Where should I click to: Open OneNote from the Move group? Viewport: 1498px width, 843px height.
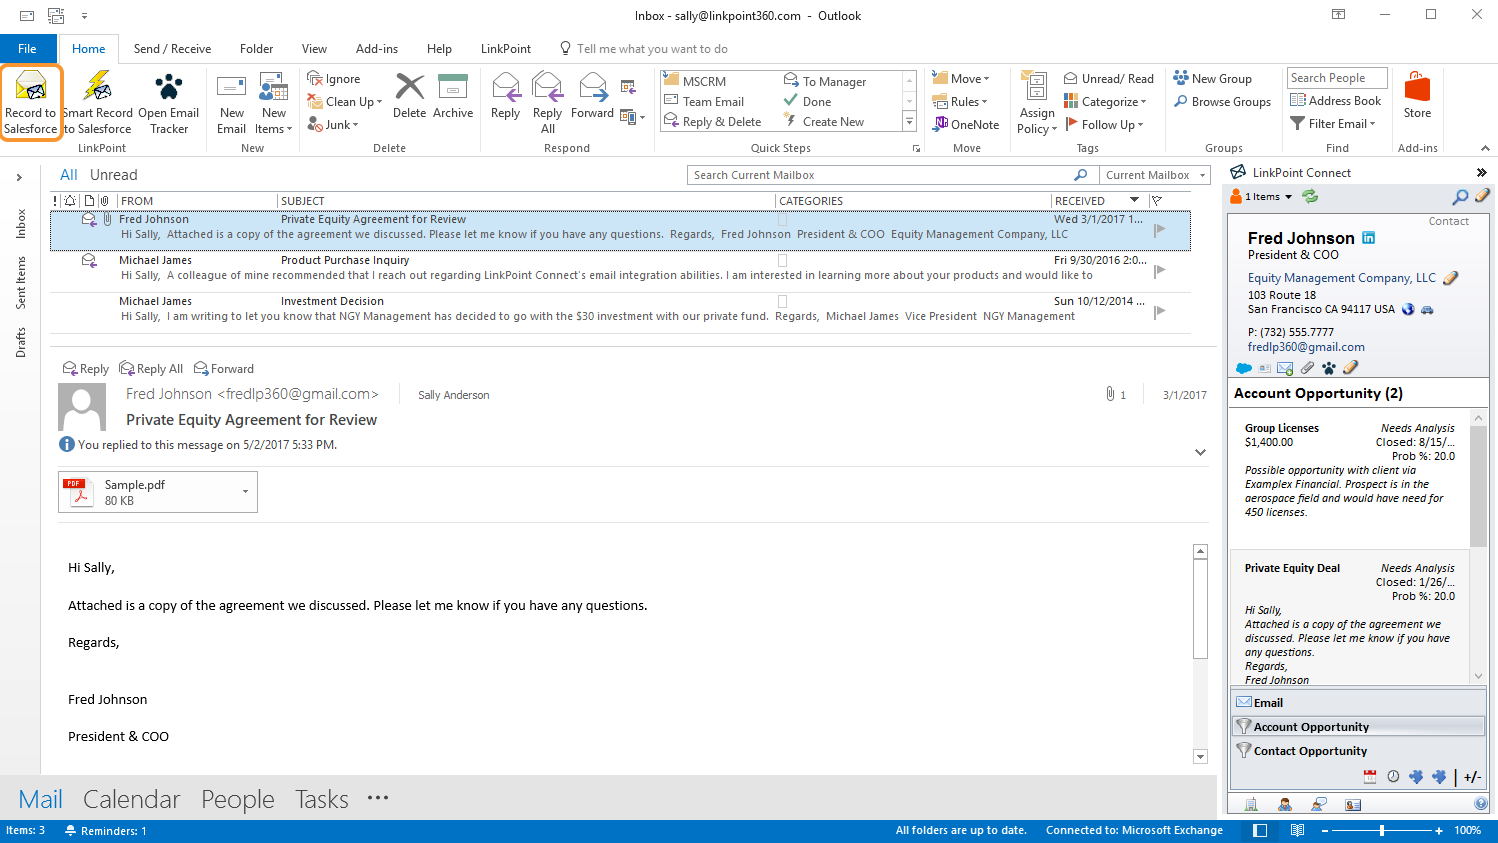coord(966,124)
